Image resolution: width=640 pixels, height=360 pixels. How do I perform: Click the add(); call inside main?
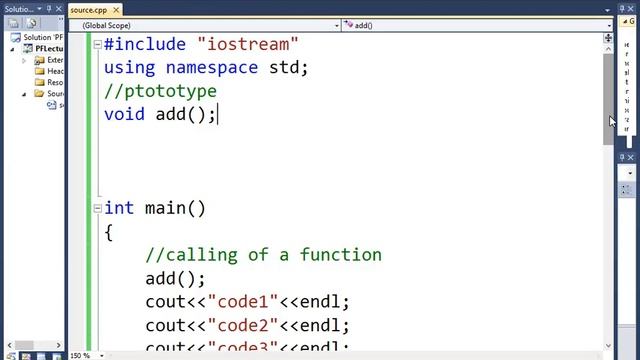coord(176,279)
